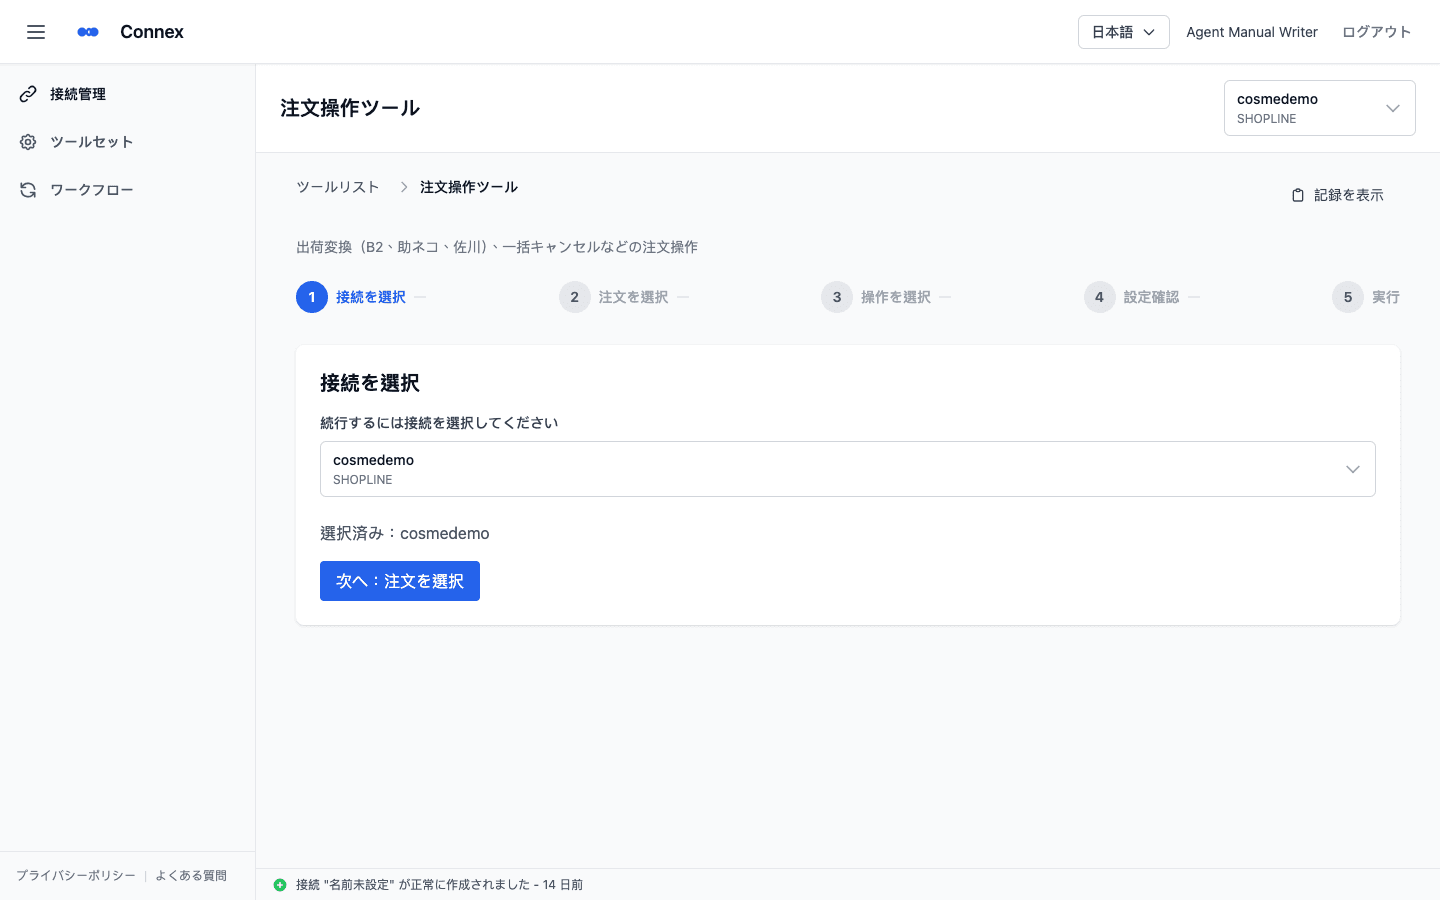
Task: Open the connection select box showing cosmedemo
Action: click(x=847, y=469)
